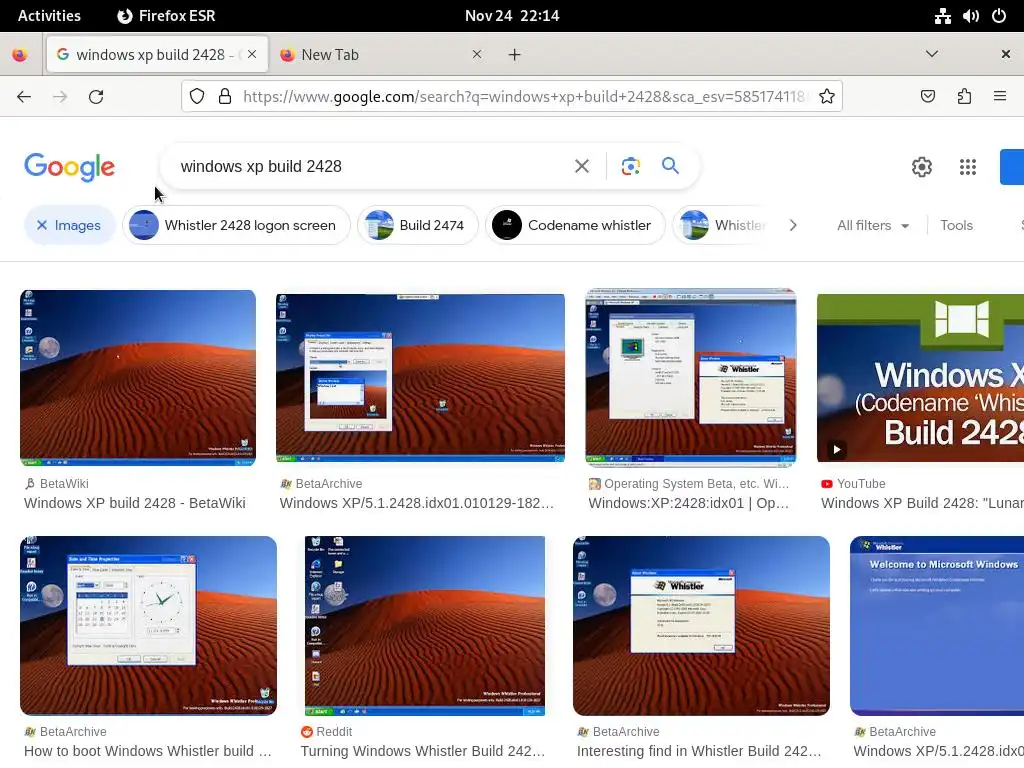1024x768 pixels.
Task: Open Windows XP build 2428 - BetaWiki link
Action: (135, 503)
